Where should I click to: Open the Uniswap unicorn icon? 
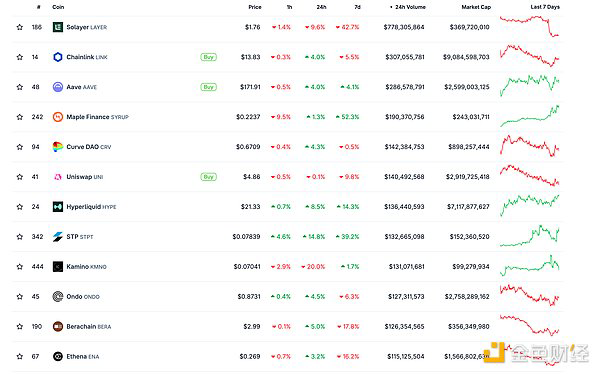58,177
